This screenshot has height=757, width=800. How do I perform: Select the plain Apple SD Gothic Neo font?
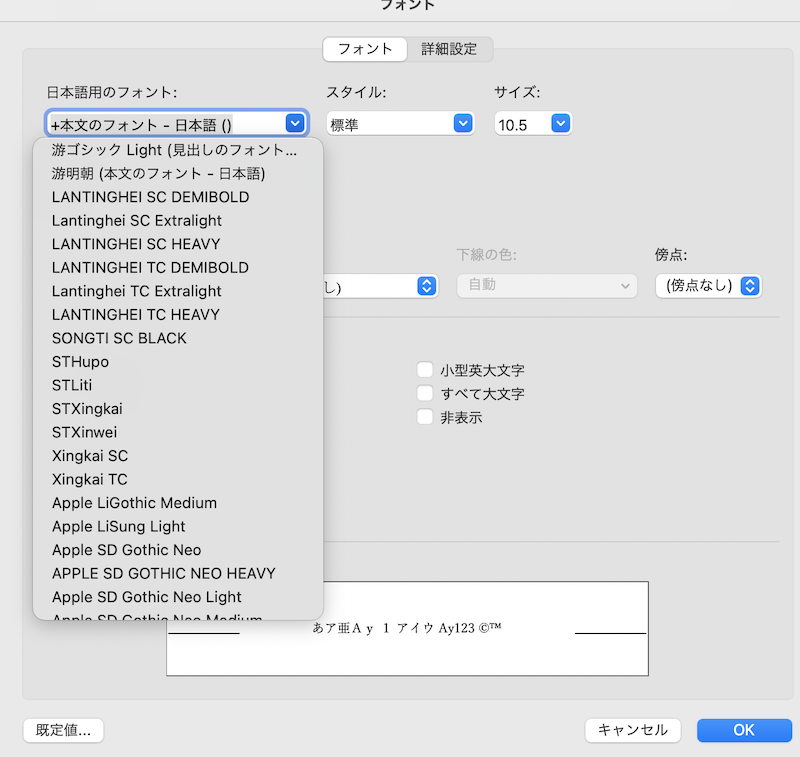[x=178, y=549]
